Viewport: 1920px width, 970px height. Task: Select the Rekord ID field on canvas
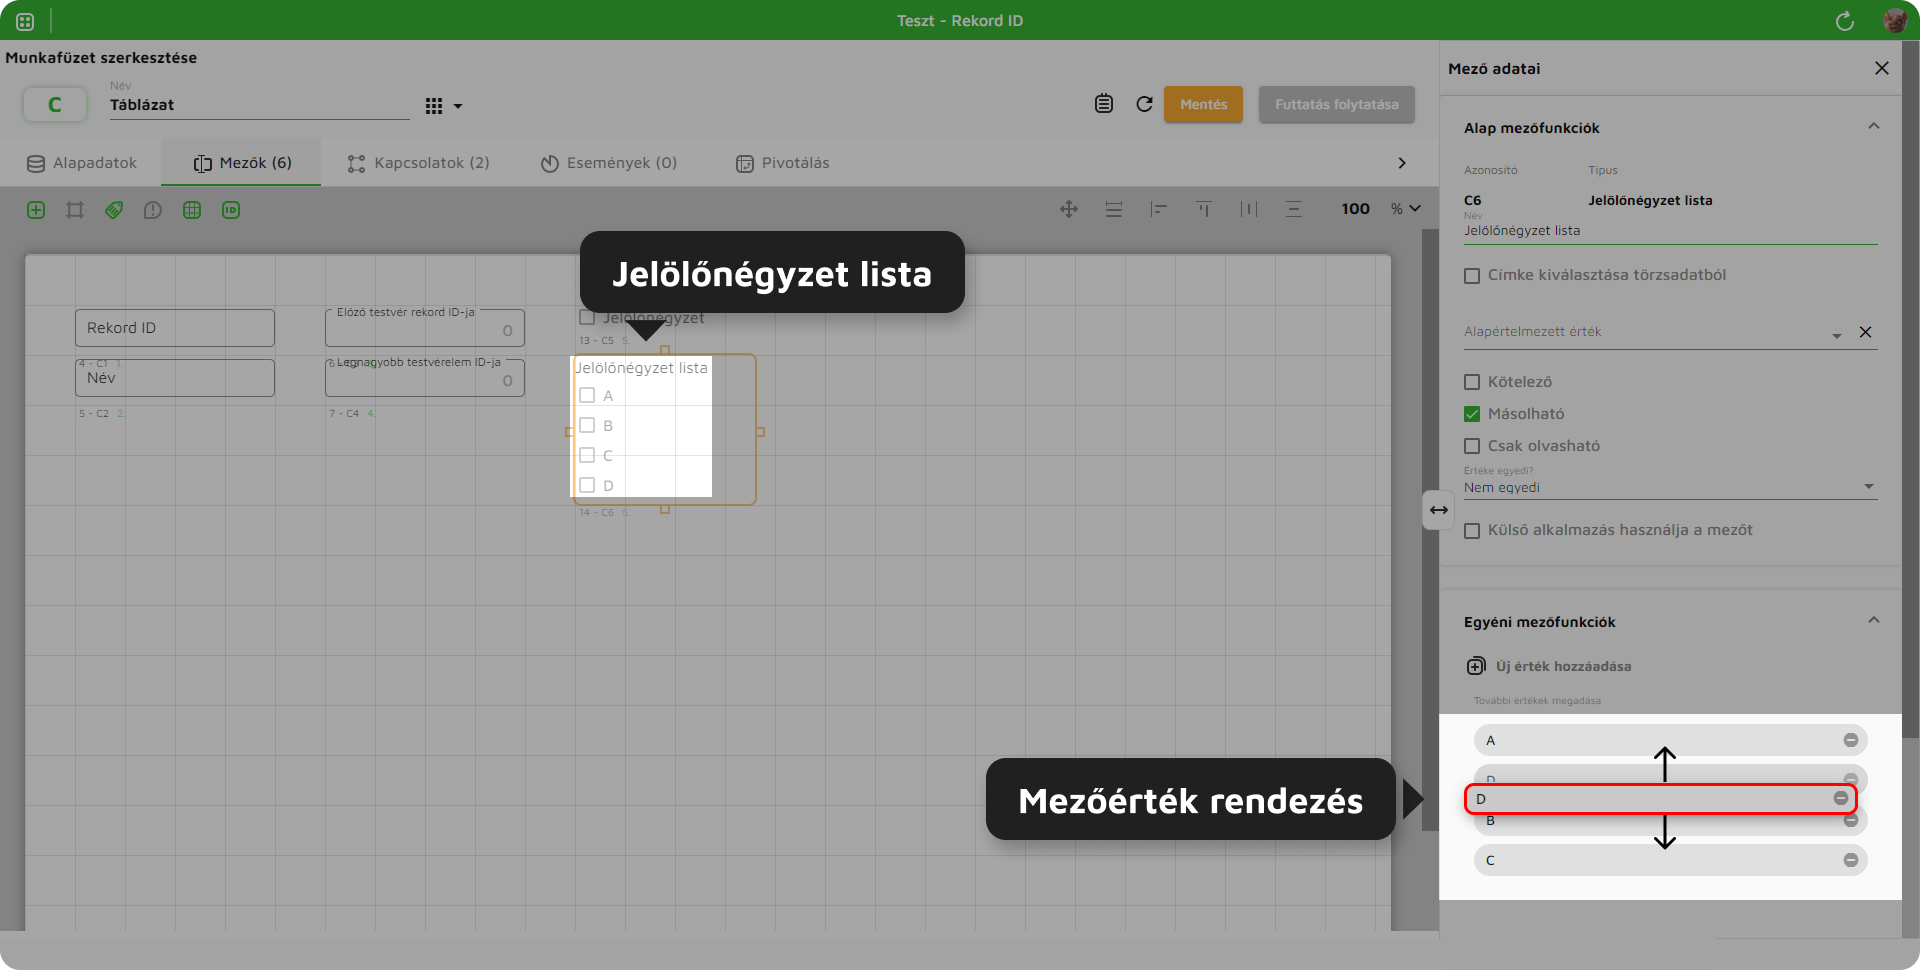[175, 328]
